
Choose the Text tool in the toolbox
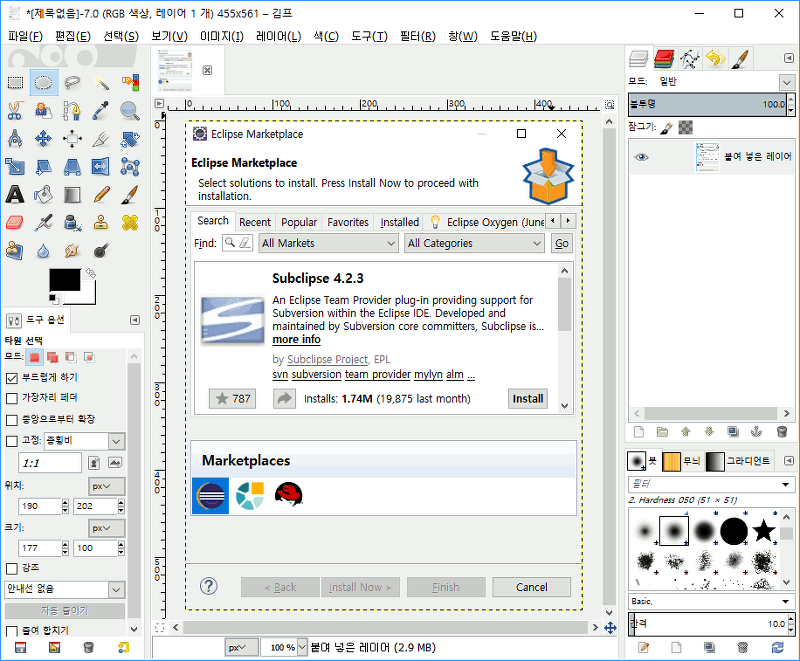15,194
